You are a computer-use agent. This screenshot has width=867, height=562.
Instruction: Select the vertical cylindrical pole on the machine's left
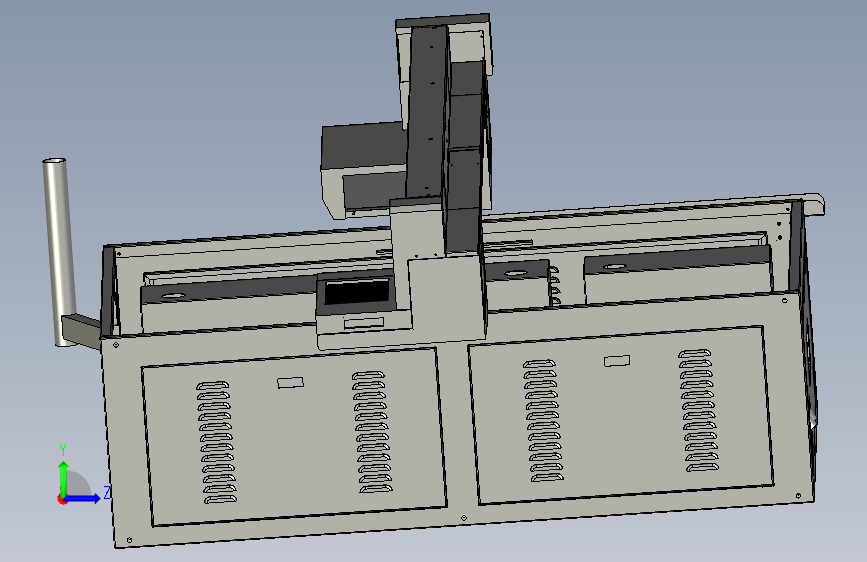click(59, 252)
